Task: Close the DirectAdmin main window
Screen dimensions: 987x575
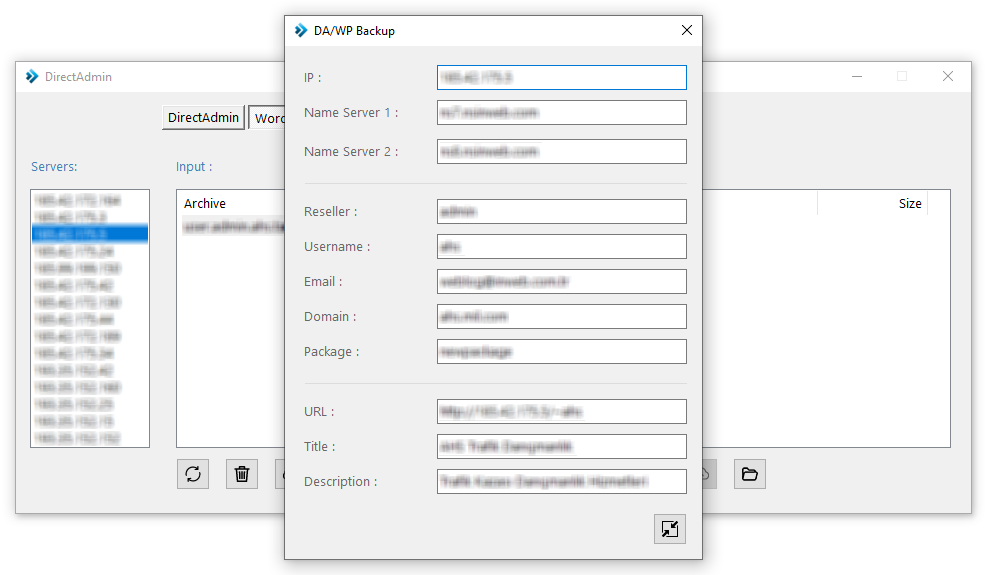Action: [948, 76]
